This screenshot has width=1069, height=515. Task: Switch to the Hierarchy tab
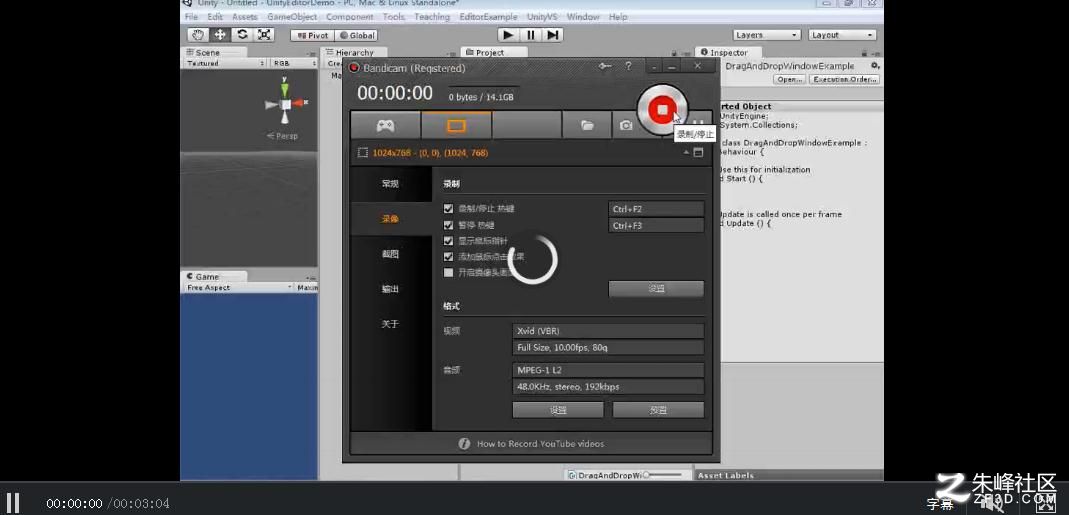coord(354,53)
